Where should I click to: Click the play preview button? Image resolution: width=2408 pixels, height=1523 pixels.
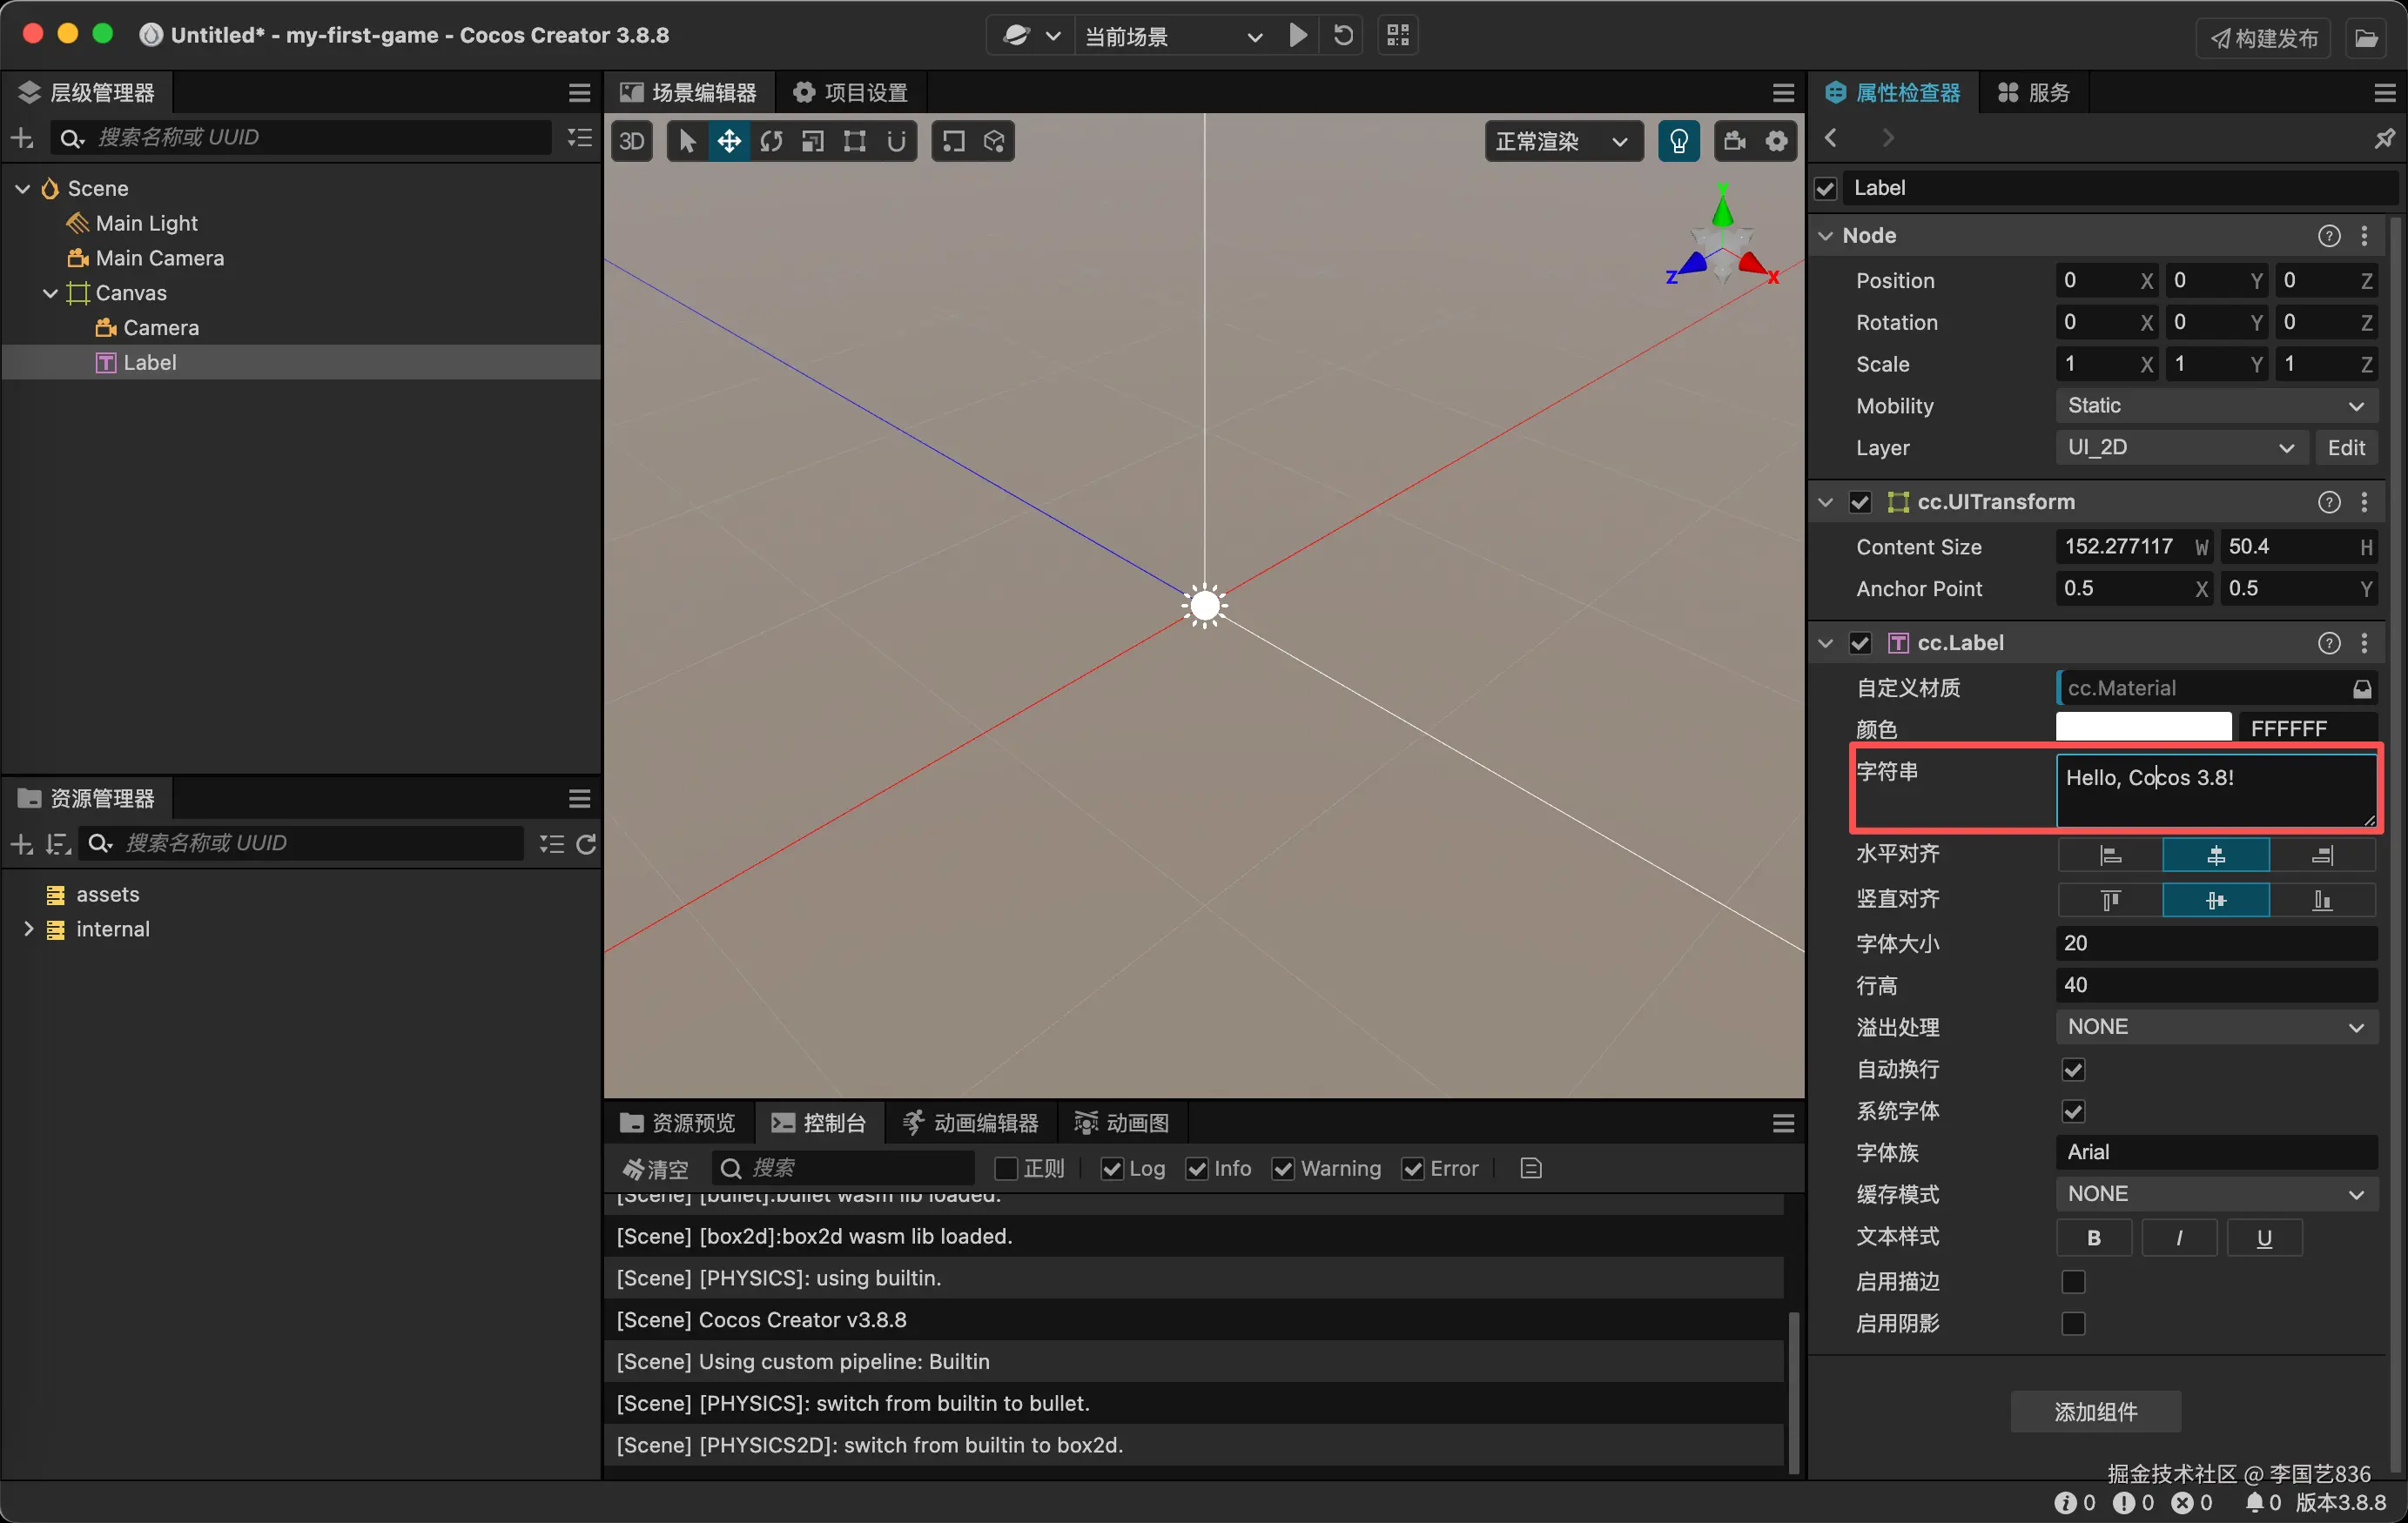[1297, 36]
